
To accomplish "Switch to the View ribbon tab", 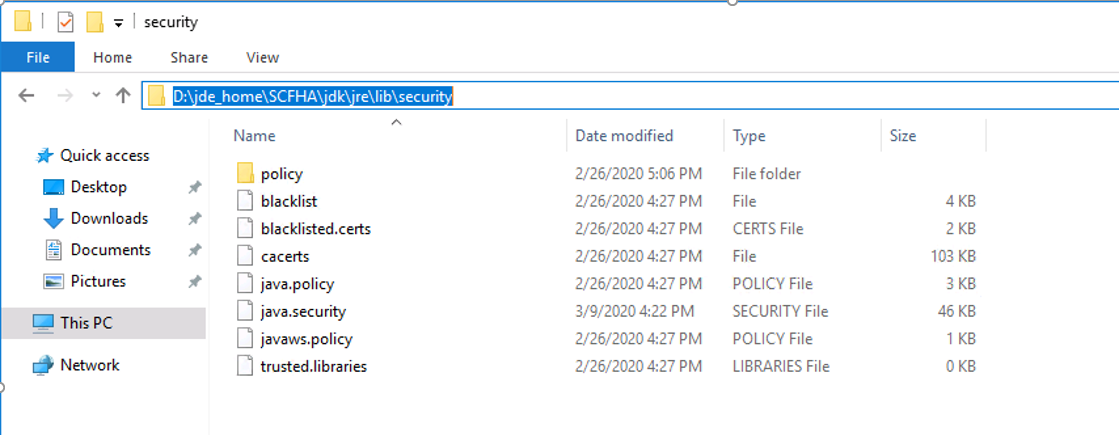I will (262, 58).
